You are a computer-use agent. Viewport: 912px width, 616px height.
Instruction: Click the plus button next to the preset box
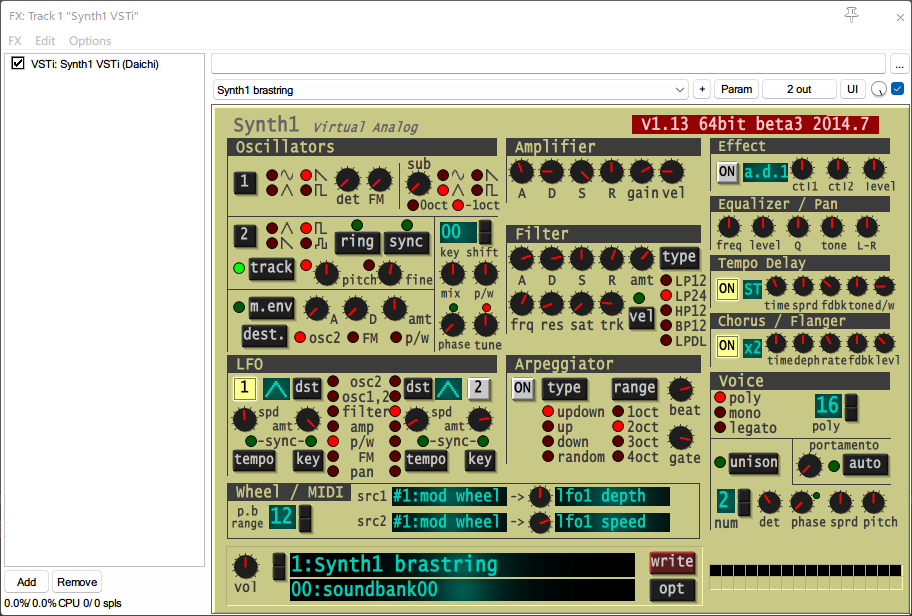(x=702, y=90)
